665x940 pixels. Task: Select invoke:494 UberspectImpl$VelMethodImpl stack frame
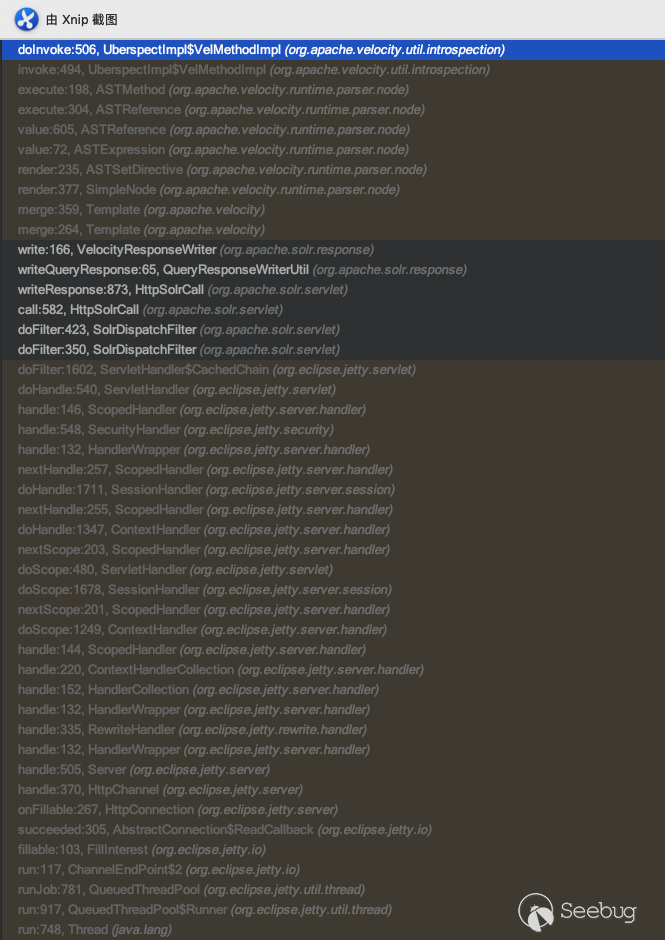(253, 70)
